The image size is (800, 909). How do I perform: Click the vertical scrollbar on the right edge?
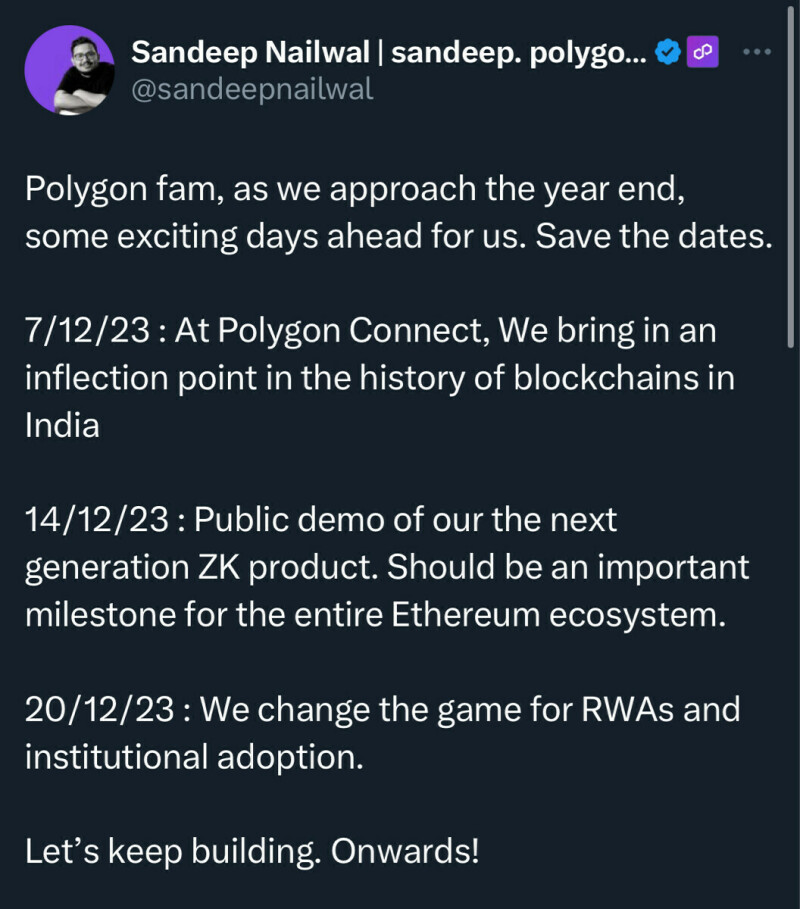(x=792, y=260)
